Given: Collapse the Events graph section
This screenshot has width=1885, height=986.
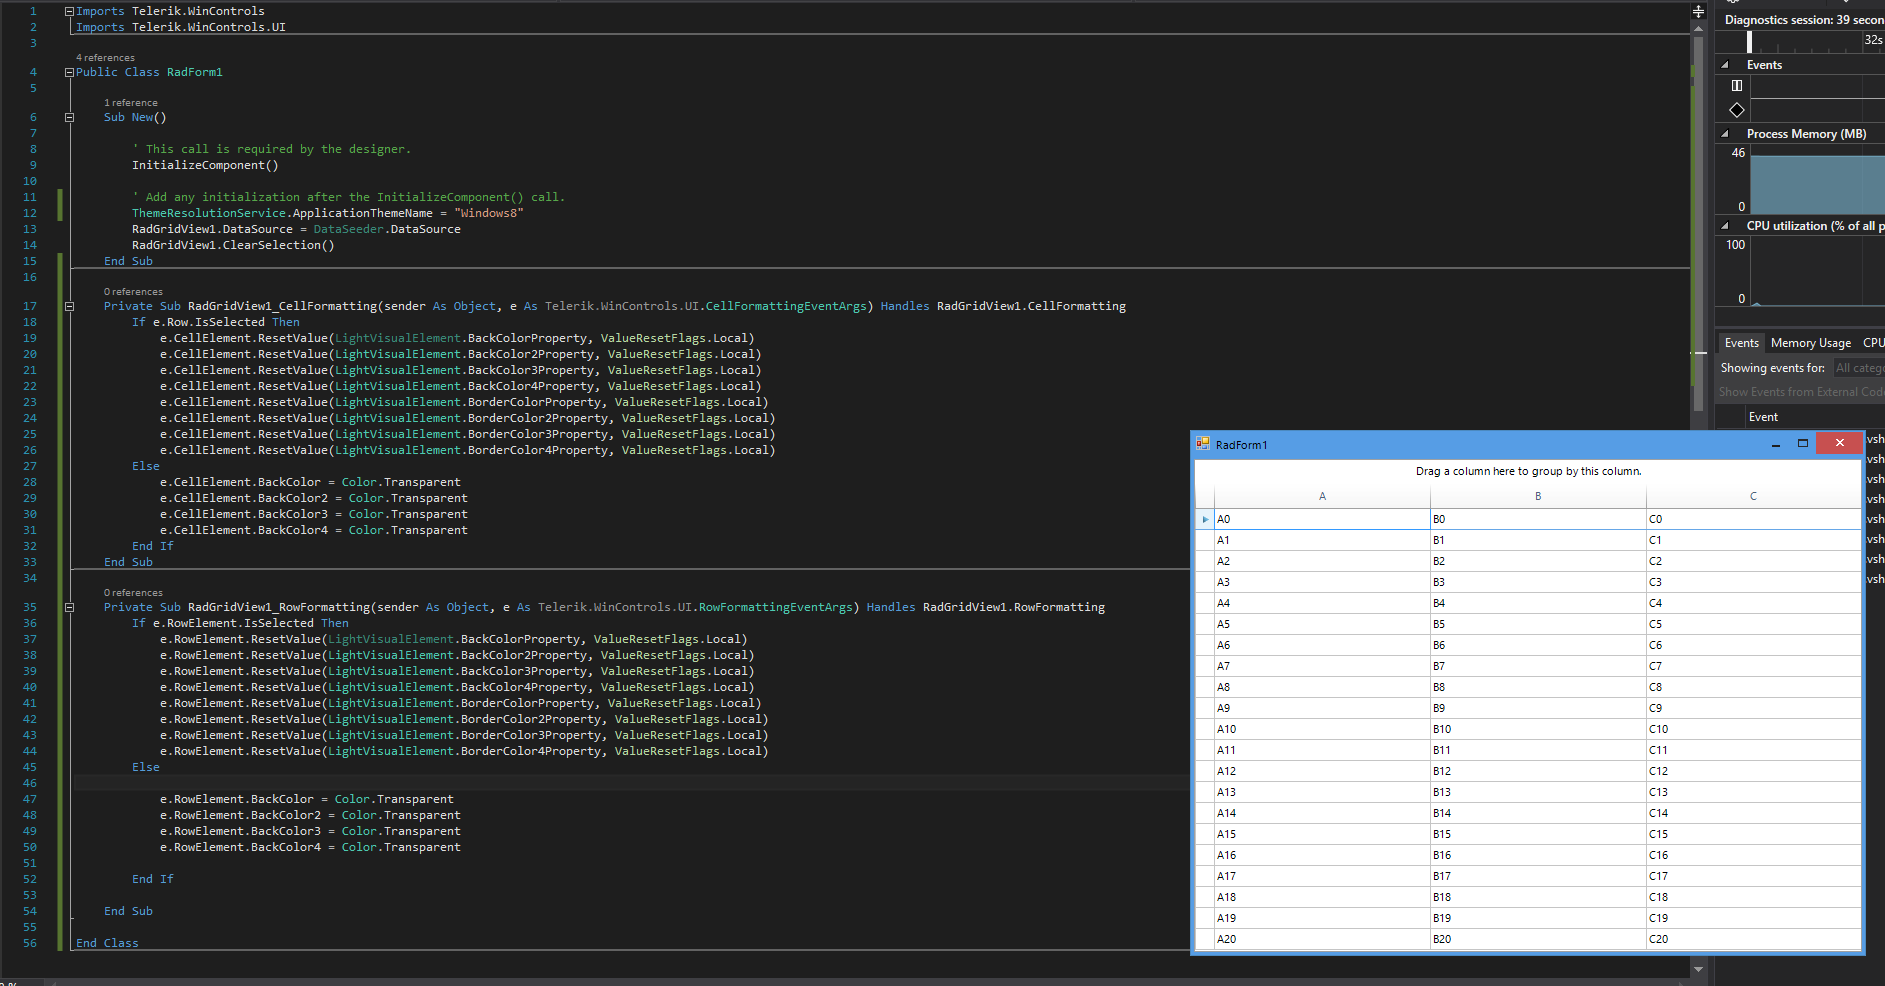Looking at the screenshot, I should 1725,65.
